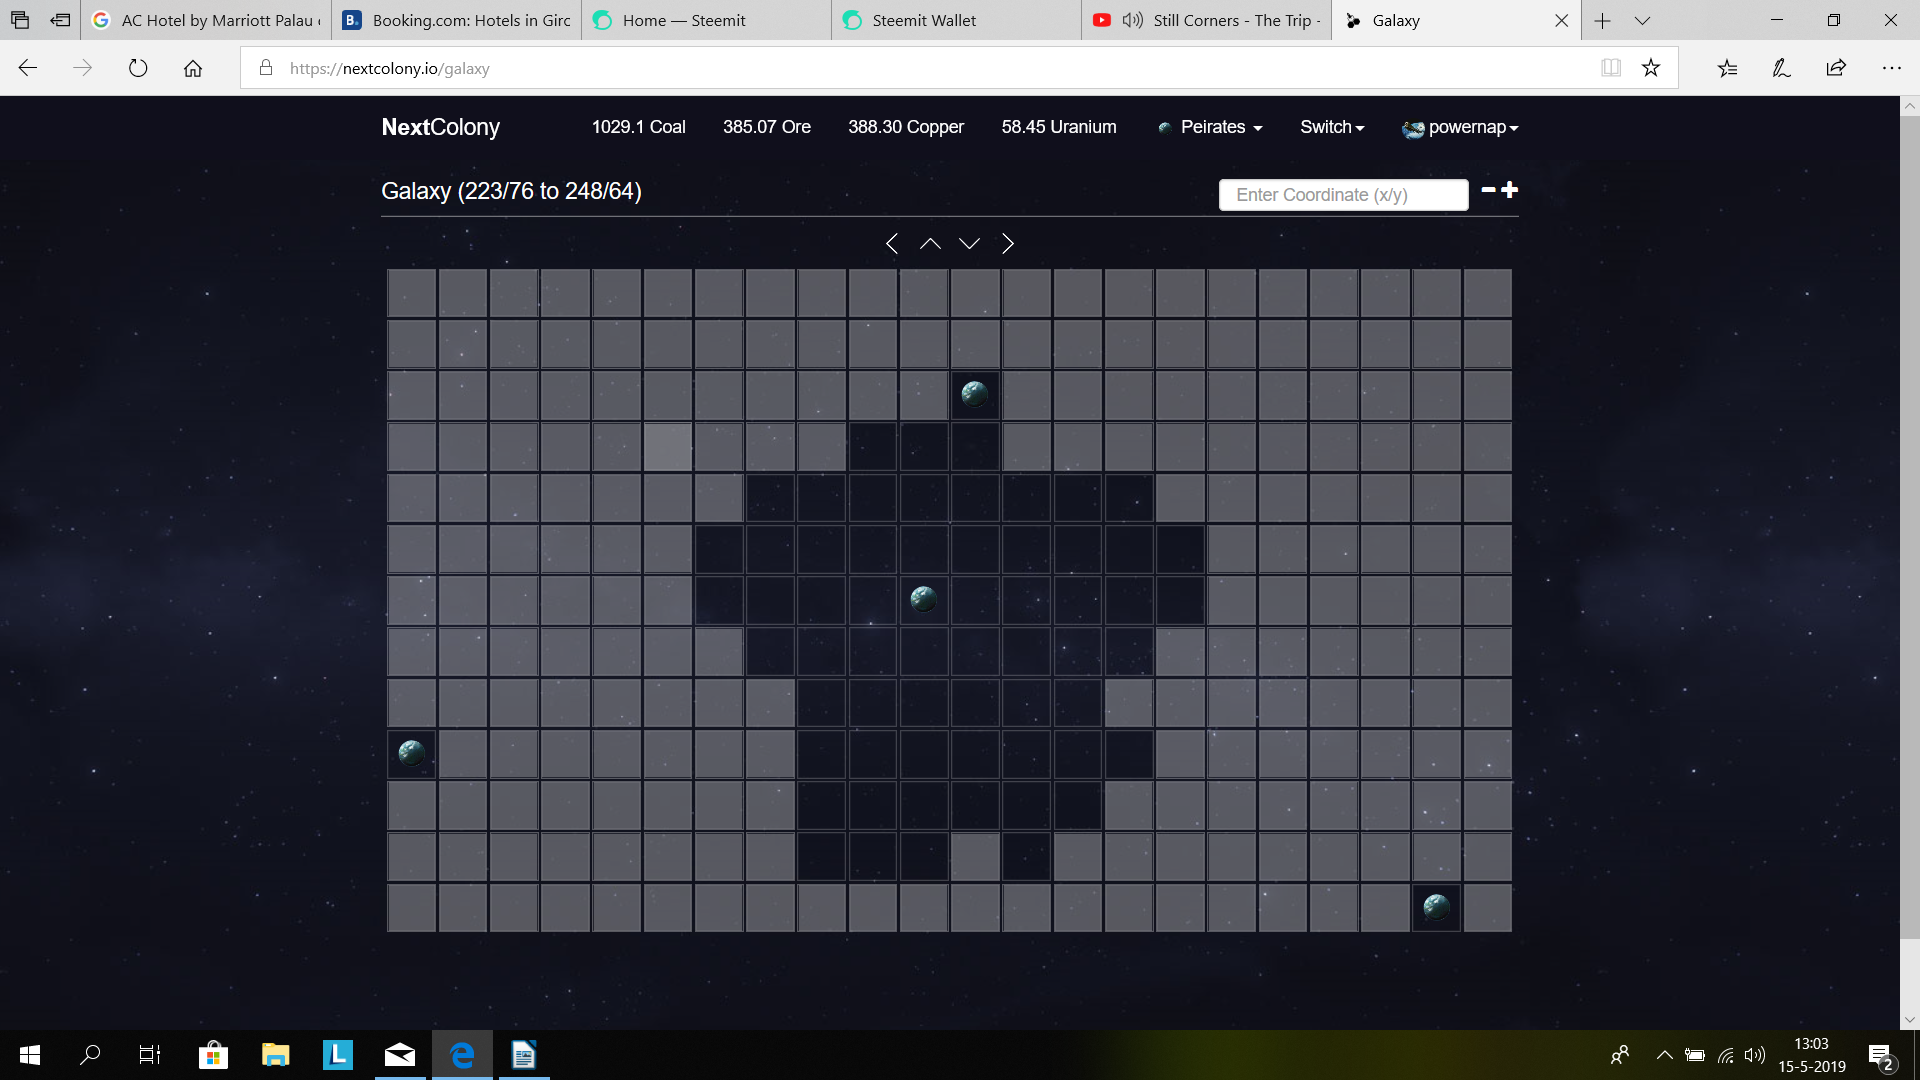Add the page to favorites with the star

pyautogui.click(x=1651, y=67)
